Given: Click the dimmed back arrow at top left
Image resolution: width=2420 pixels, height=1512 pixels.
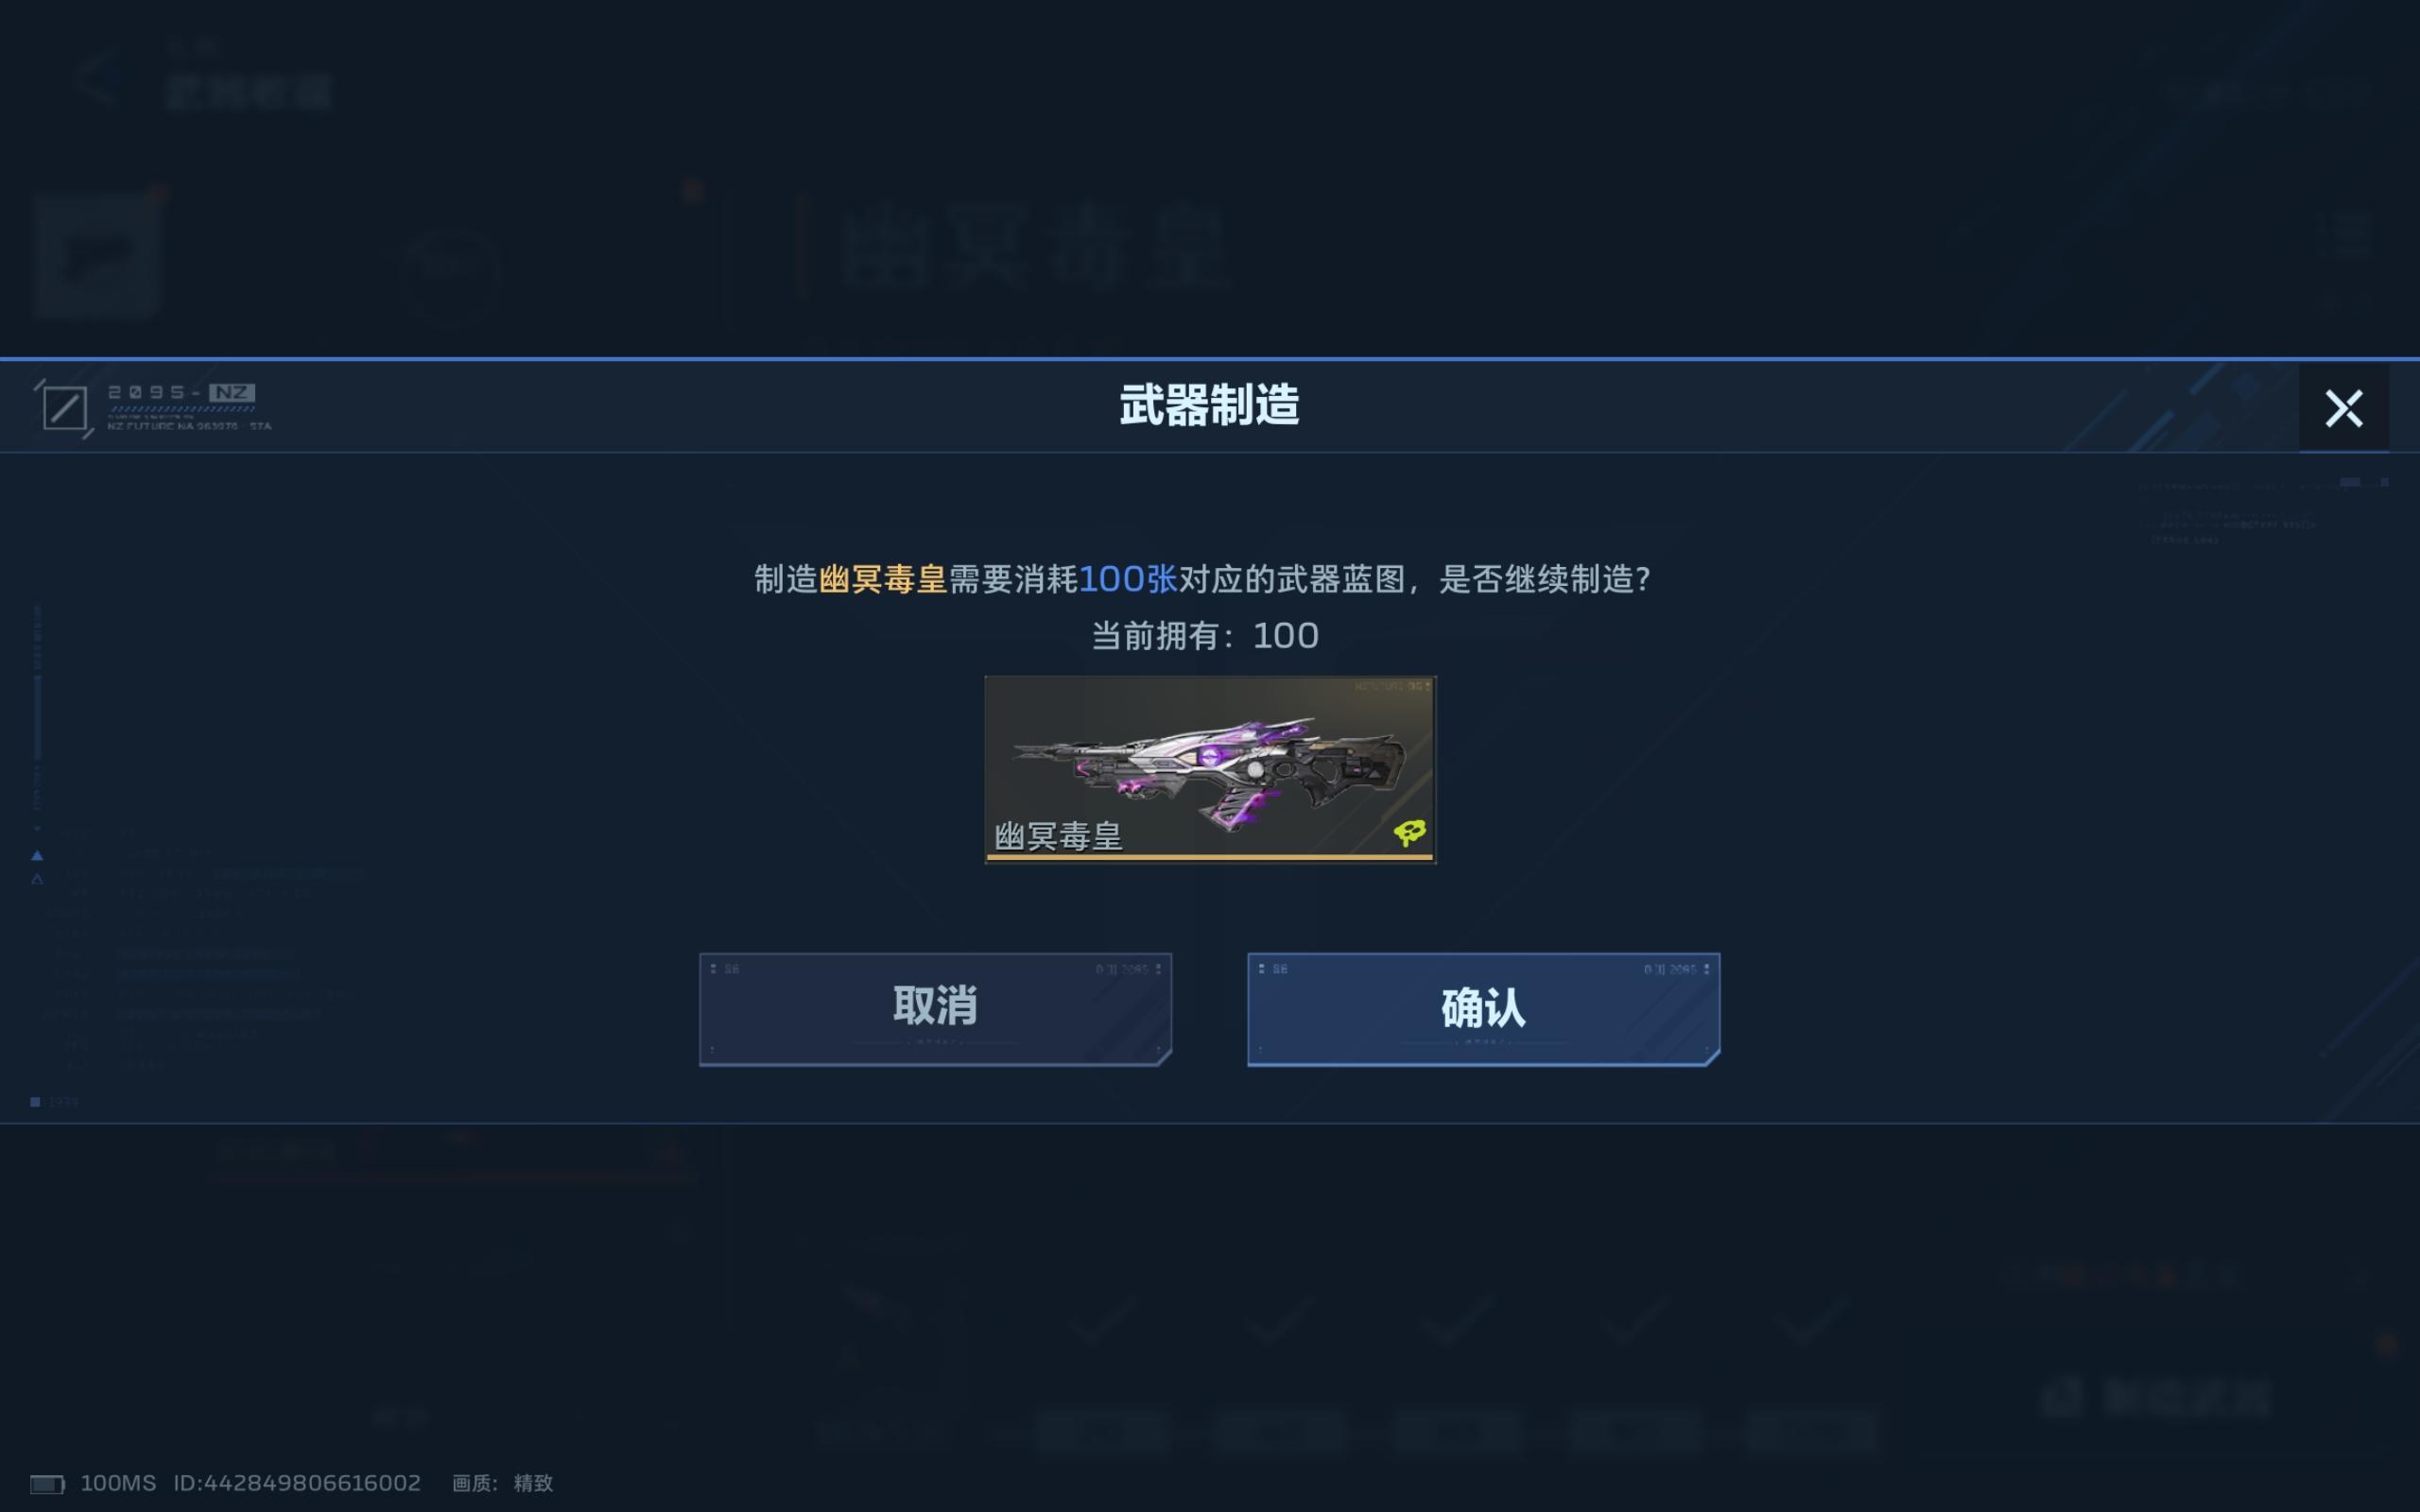Looking at the screenshot, I should coord(98,80).
